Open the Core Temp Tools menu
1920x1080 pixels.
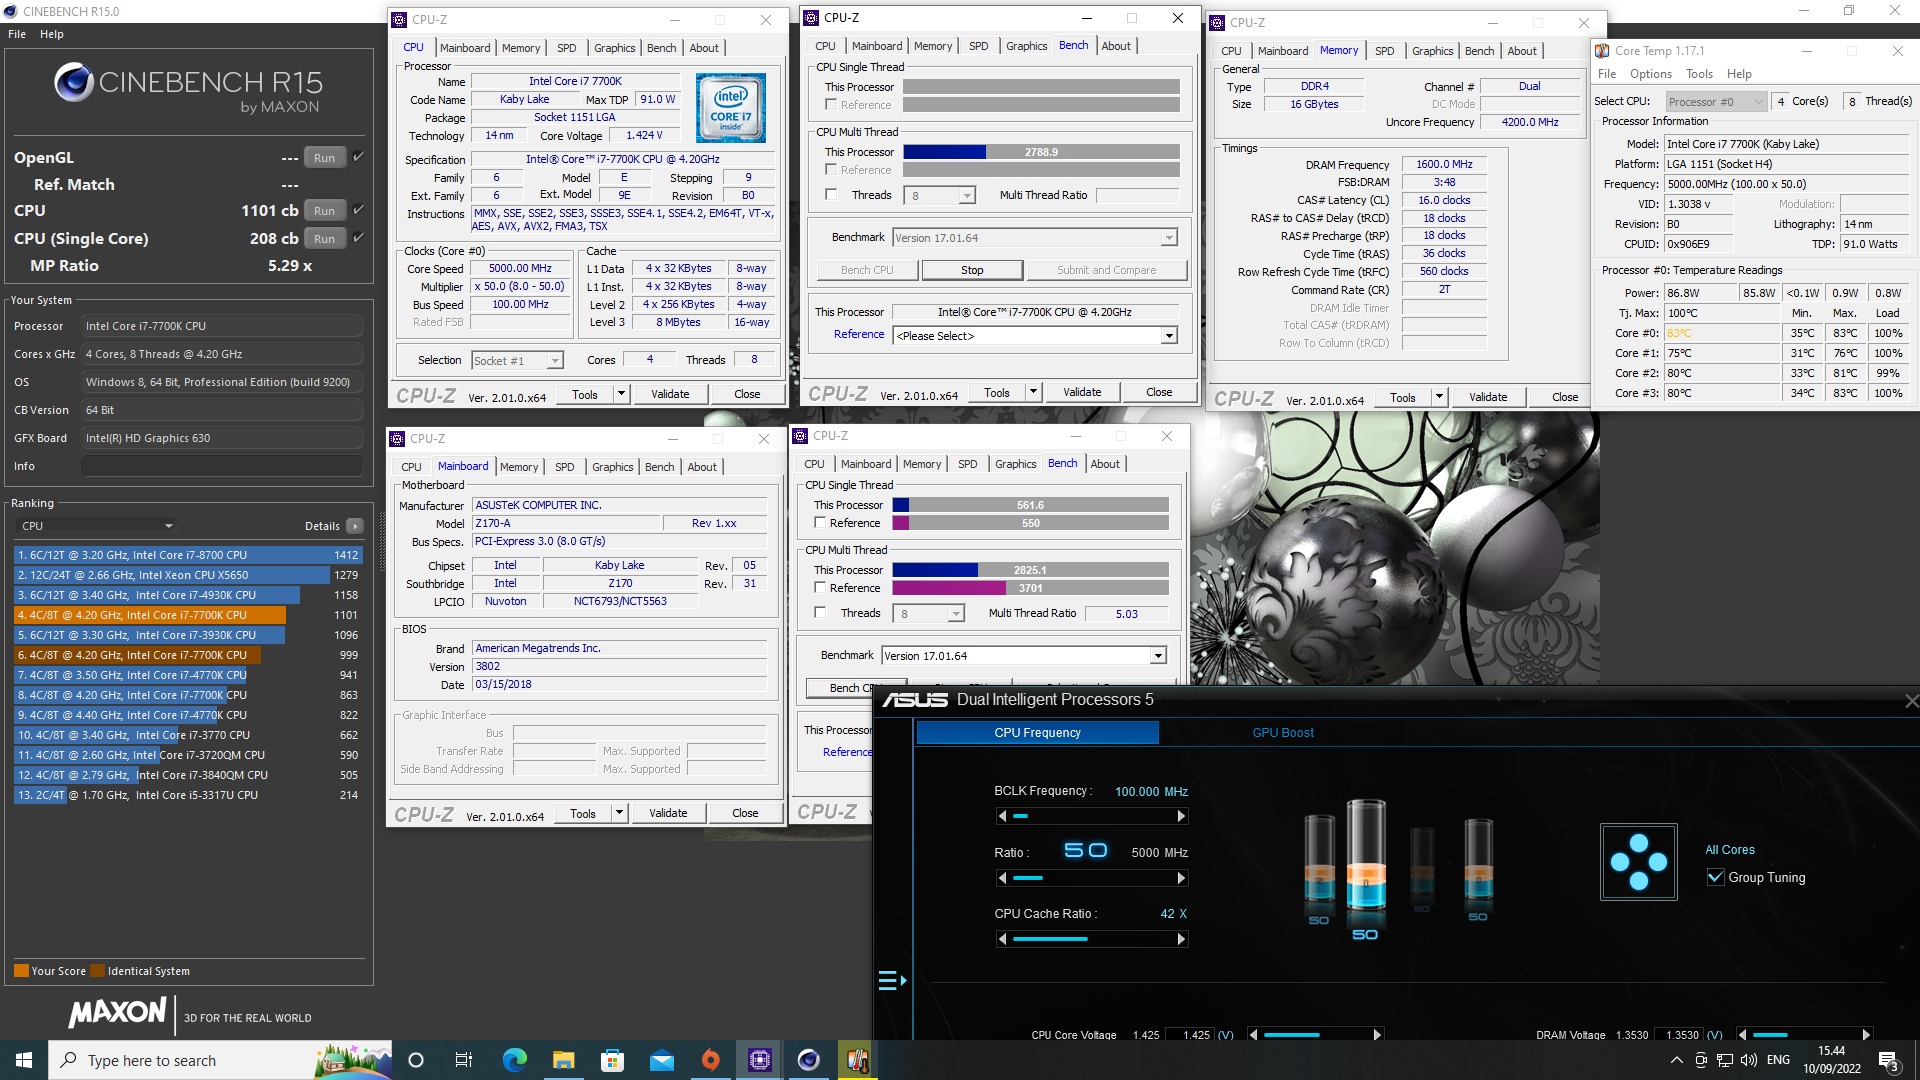coord(1699,74)
